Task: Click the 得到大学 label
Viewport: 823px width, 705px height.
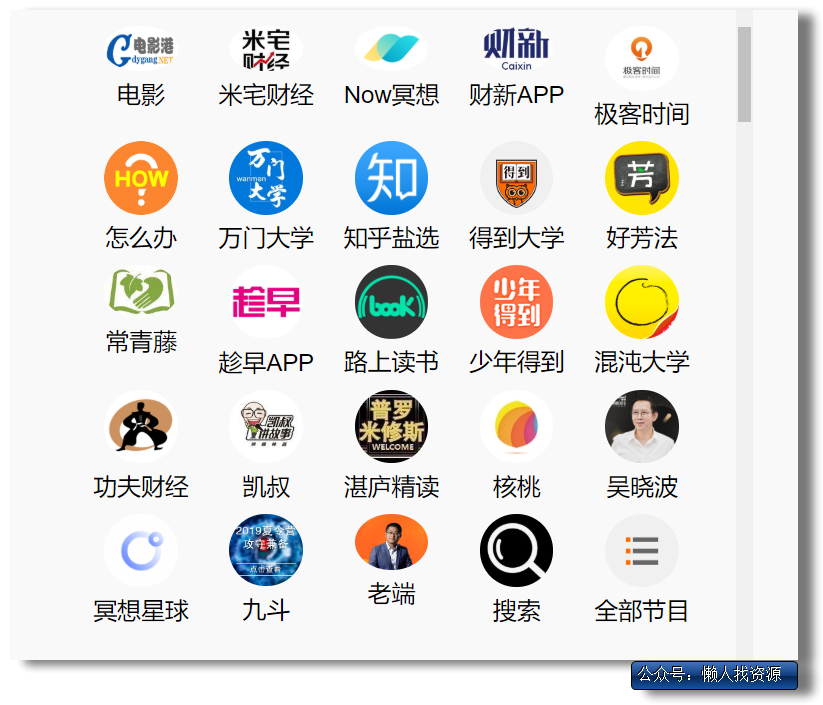Action: 516,238
